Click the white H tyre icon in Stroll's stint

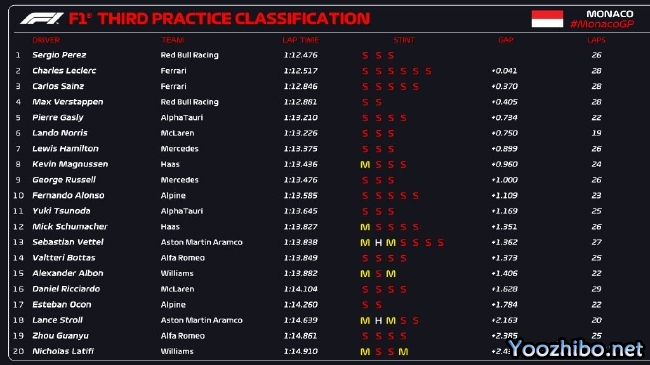378,321
